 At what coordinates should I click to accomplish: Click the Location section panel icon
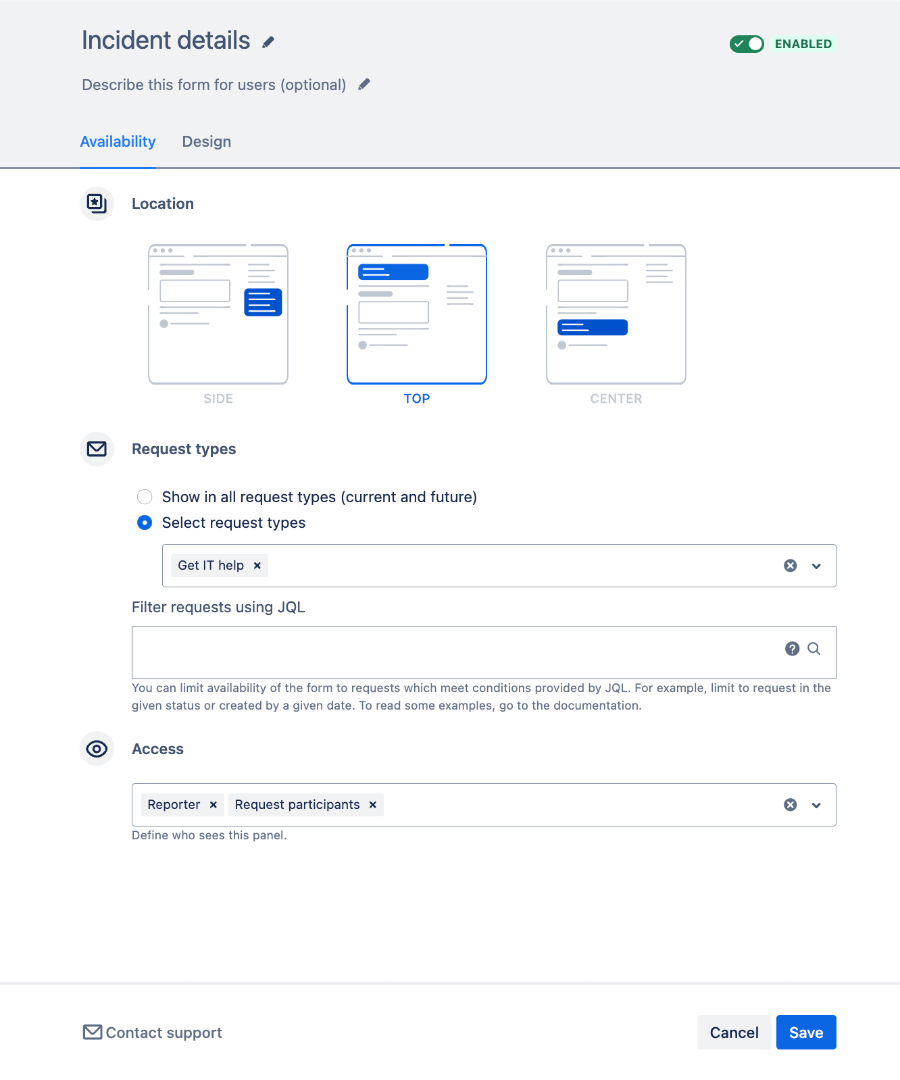(96, 203)
